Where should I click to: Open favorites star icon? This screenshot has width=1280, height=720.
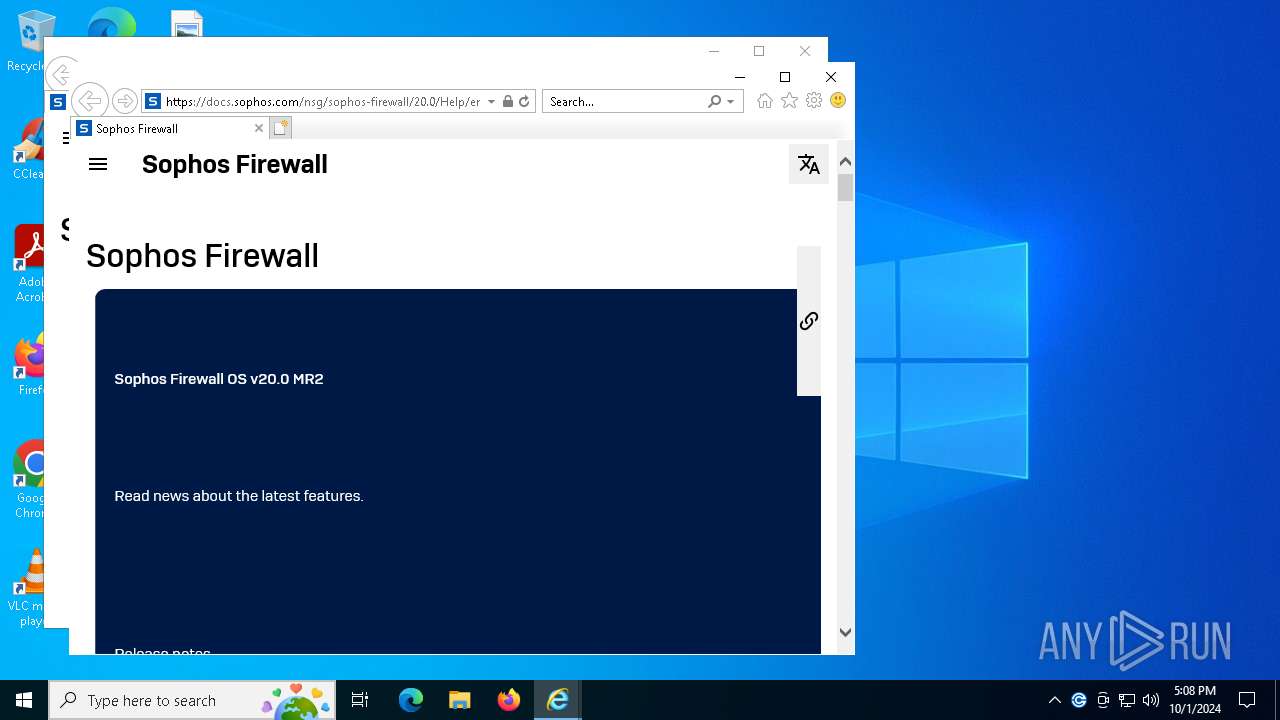790,101
